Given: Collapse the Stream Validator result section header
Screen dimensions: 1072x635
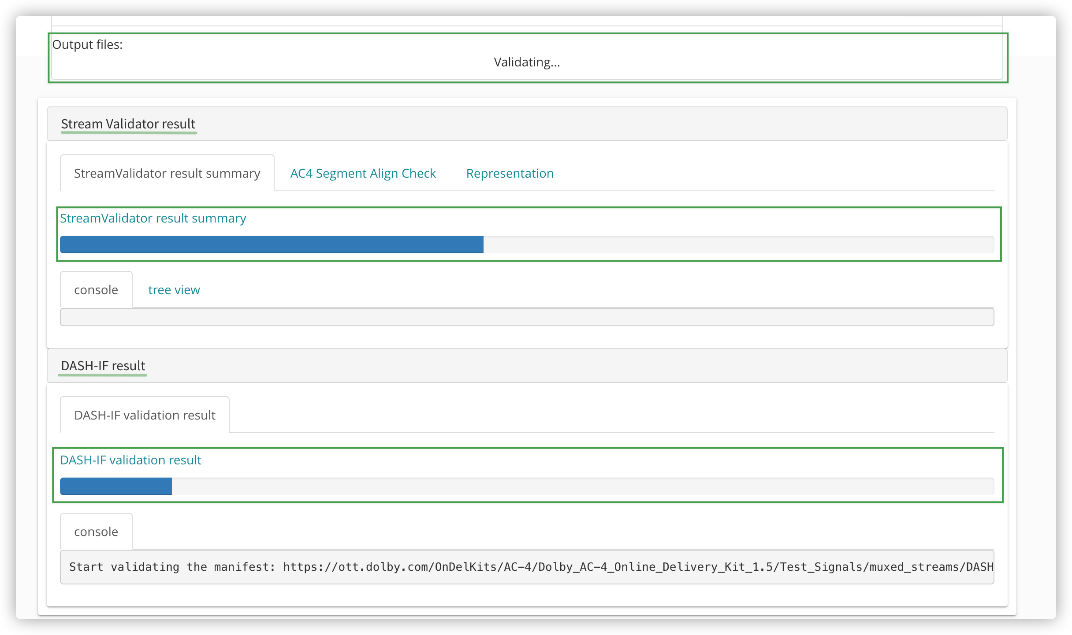Looking at the screenshot, I should [128, 124].
